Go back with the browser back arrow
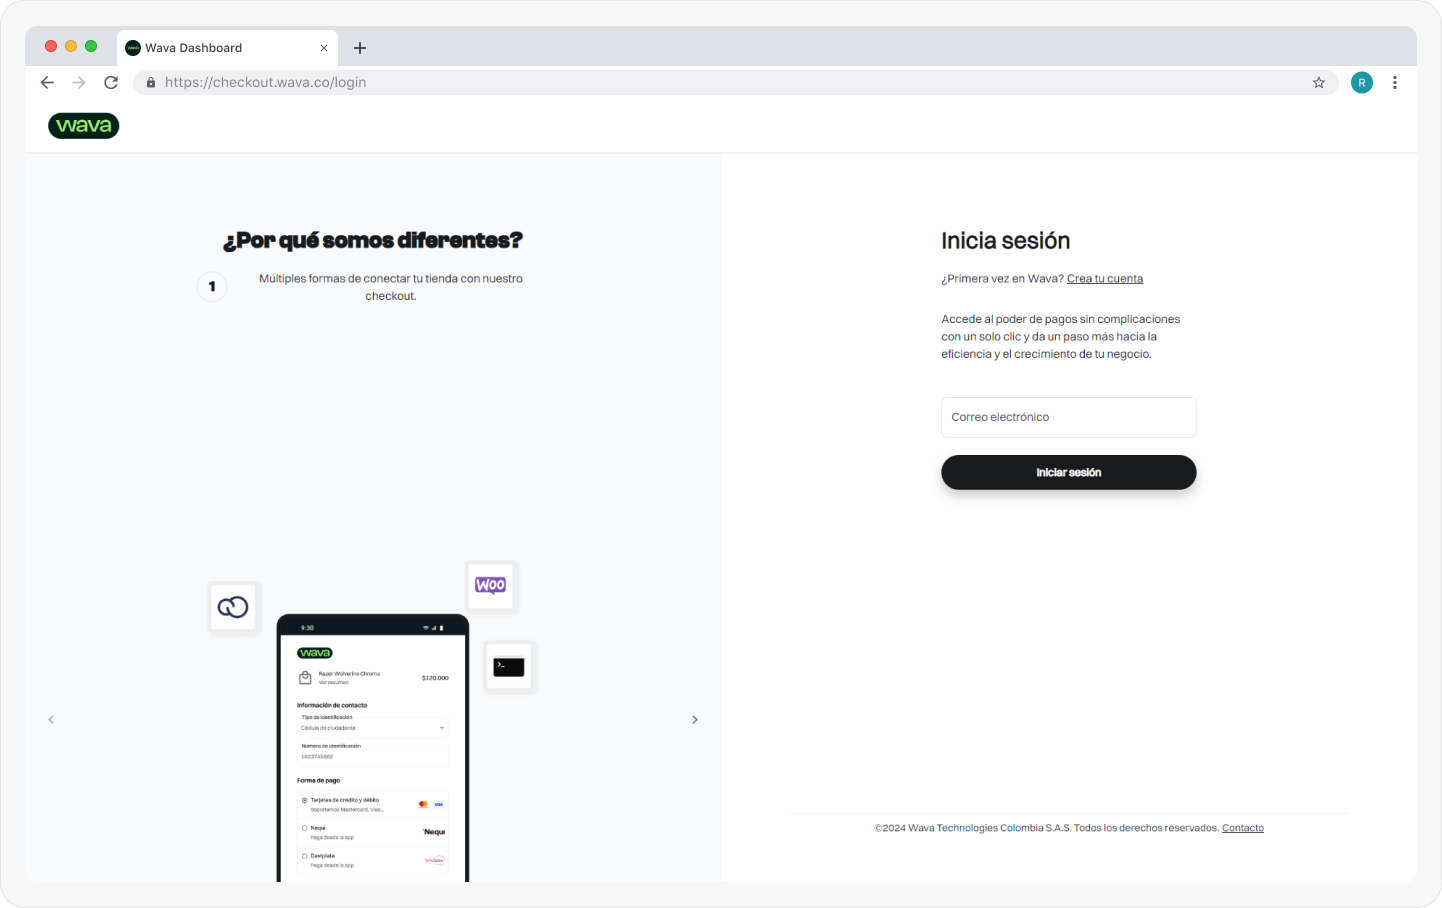Viewport: 1442px width, 908px height. [47, 83]
